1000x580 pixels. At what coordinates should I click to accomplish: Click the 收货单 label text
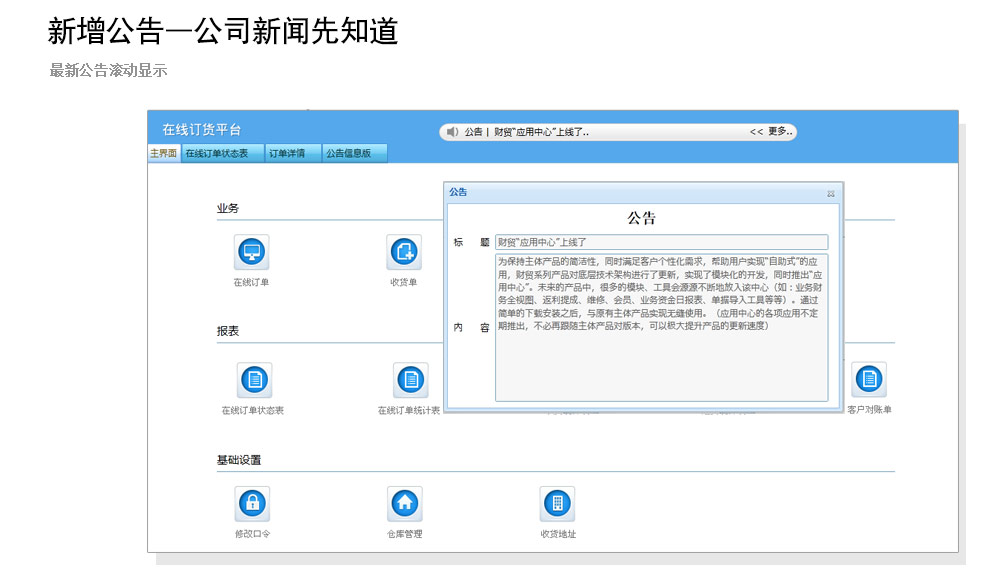[404, 282]
